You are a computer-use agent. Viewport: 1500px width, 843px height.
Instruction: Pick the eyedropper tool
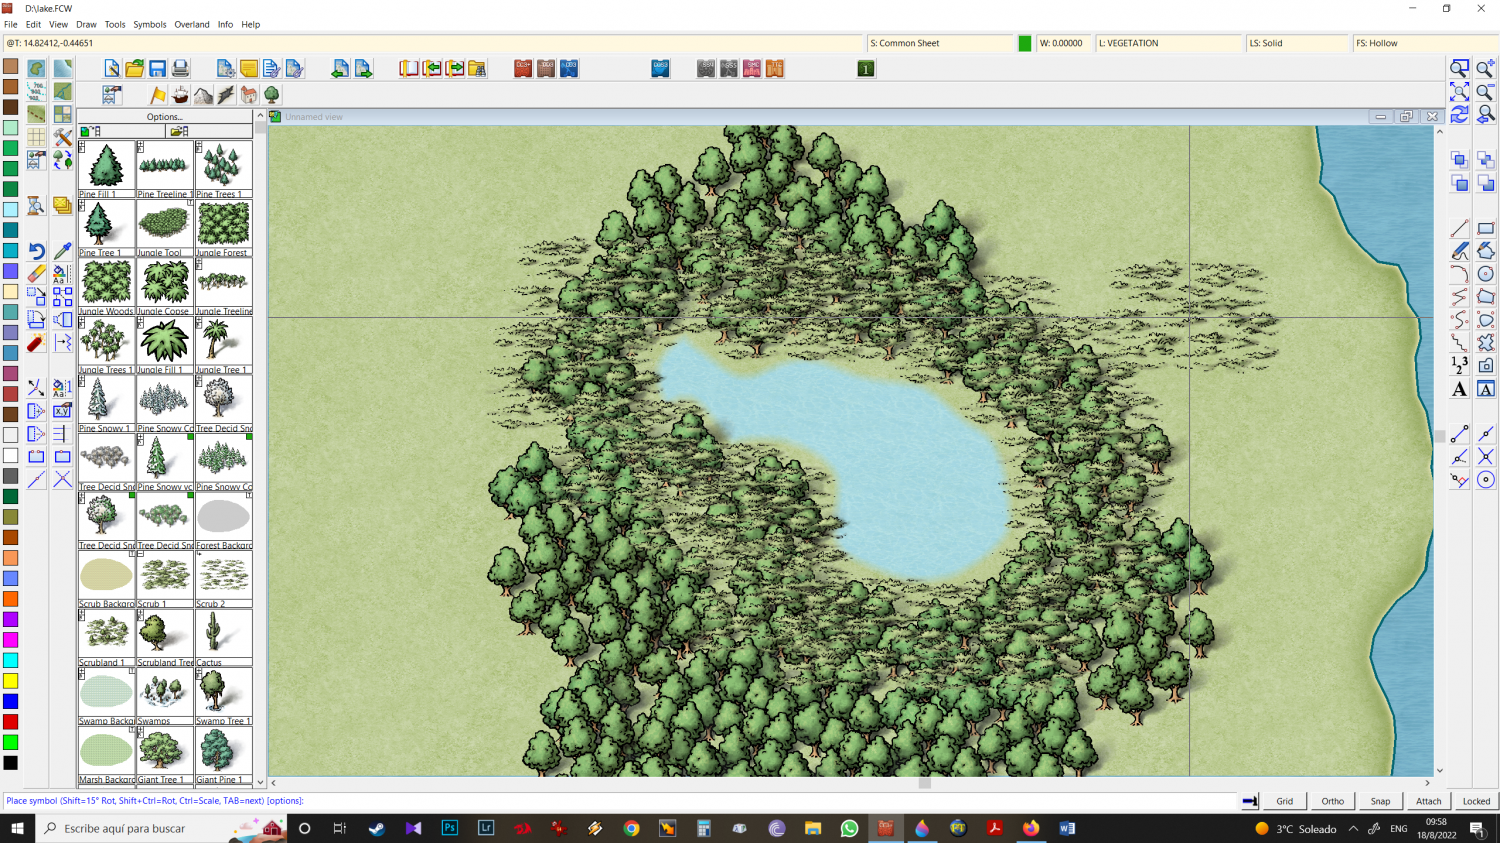[x=62, y=252]
